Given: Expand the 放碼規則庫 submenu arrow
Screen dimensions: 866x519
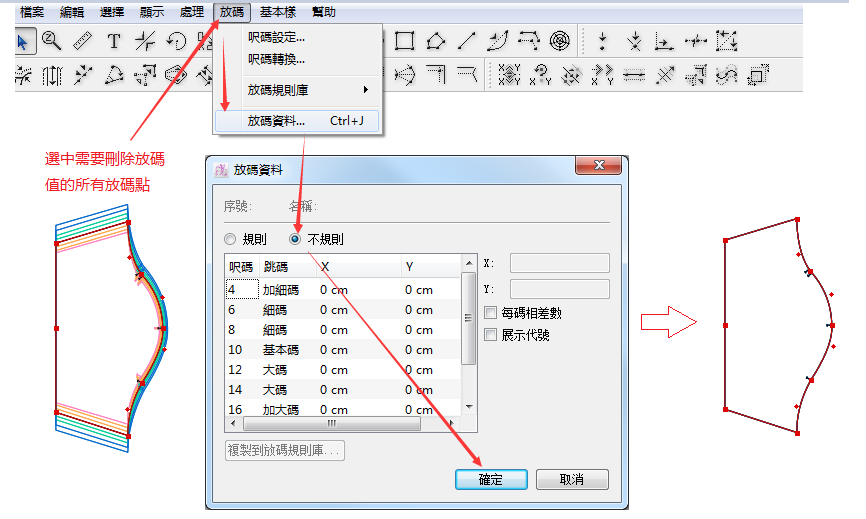Looking at the screenshot, I should 366,89.
